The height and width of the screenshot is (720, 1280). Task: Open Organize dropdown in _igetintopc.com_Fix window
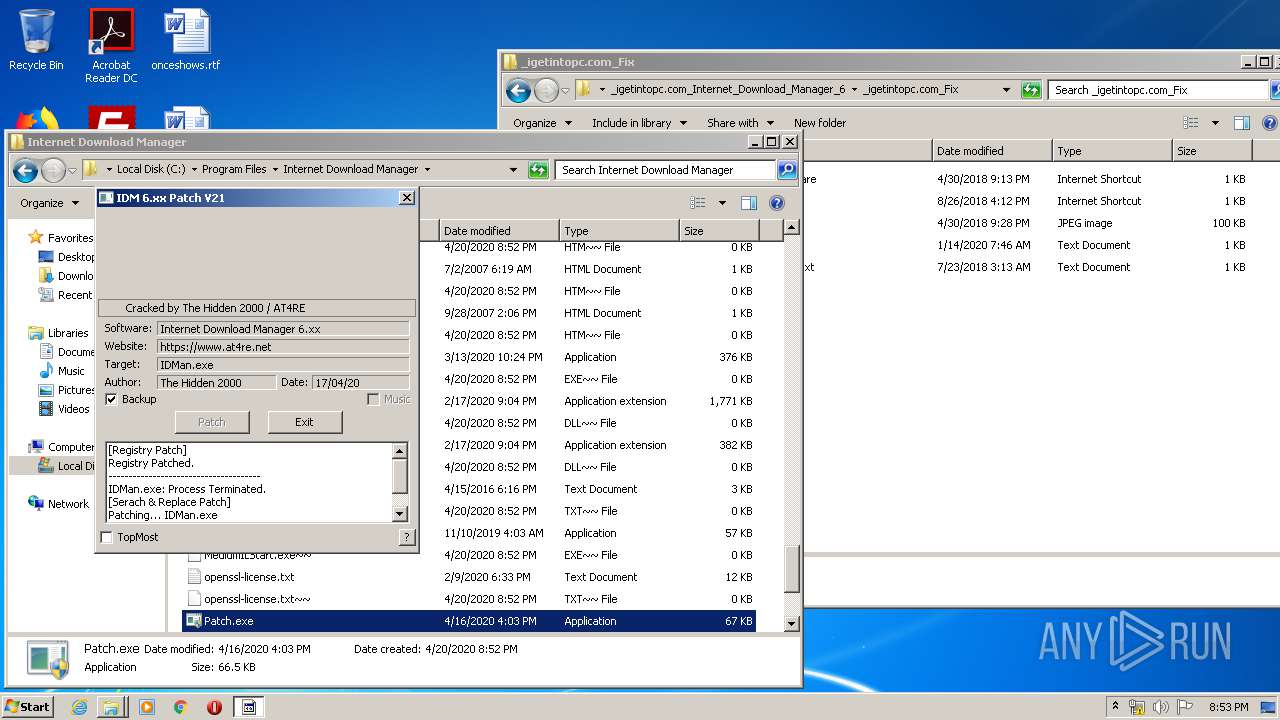pos(542,123)
